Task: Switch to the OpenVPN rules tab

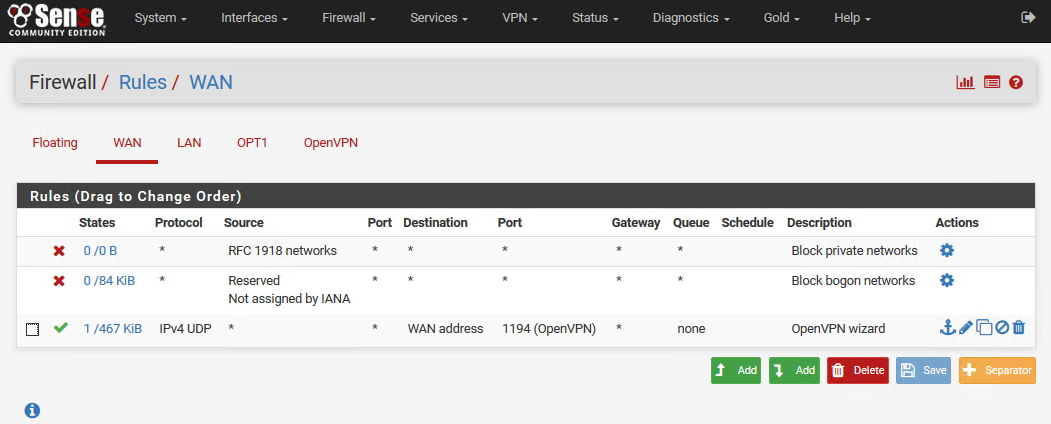Action: pos(330,143)
